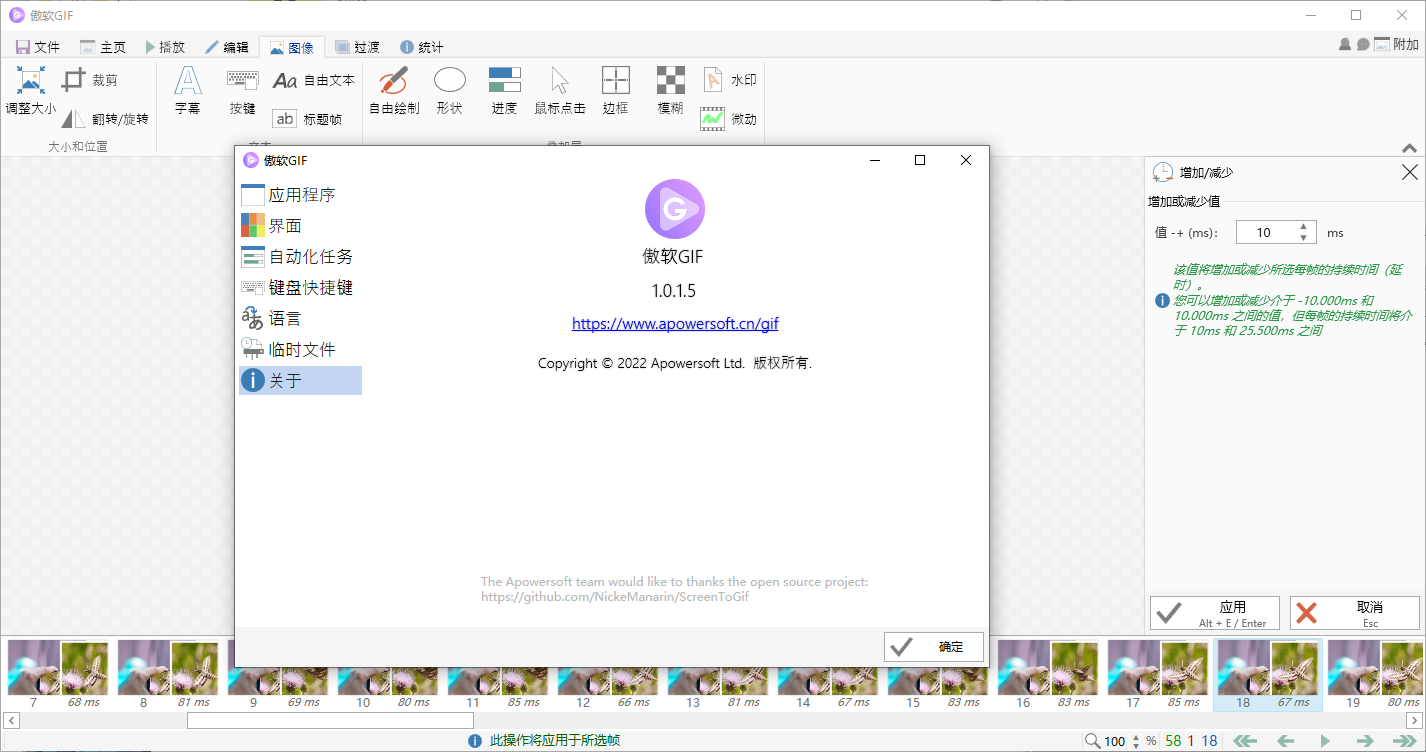Open 界面 interface settings in the dialog
This screenshot has height=752, width=1426.
click(x=300, y=226)
